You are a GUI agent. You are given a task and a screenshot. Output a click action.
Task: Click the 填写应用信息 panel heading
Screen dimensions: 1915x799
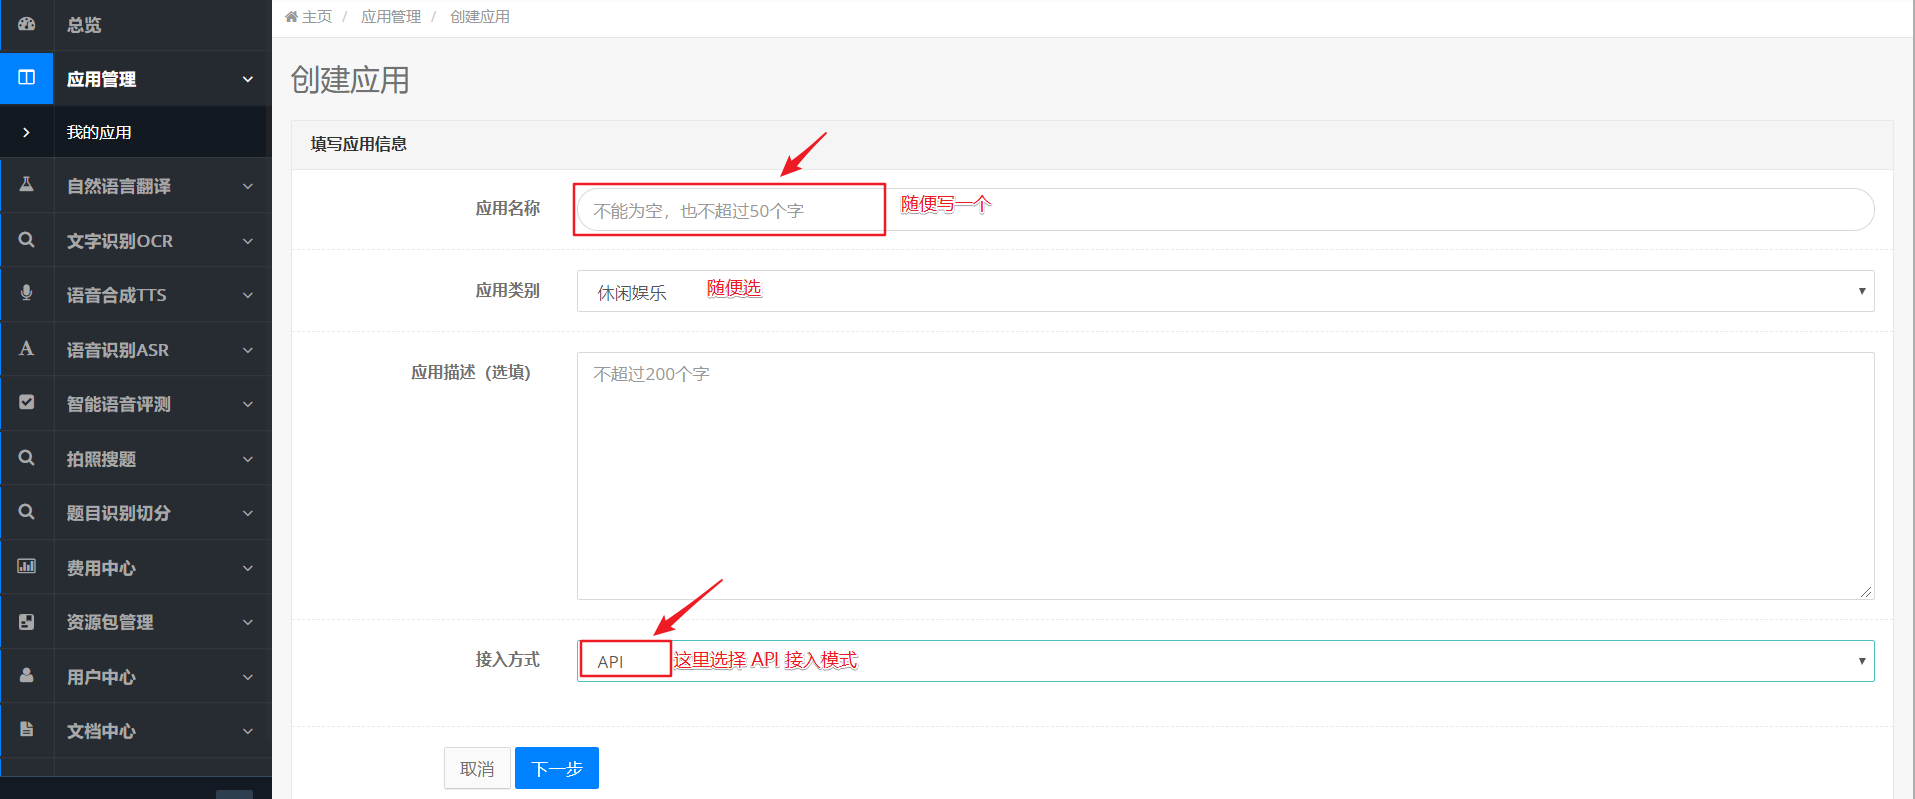359,144
